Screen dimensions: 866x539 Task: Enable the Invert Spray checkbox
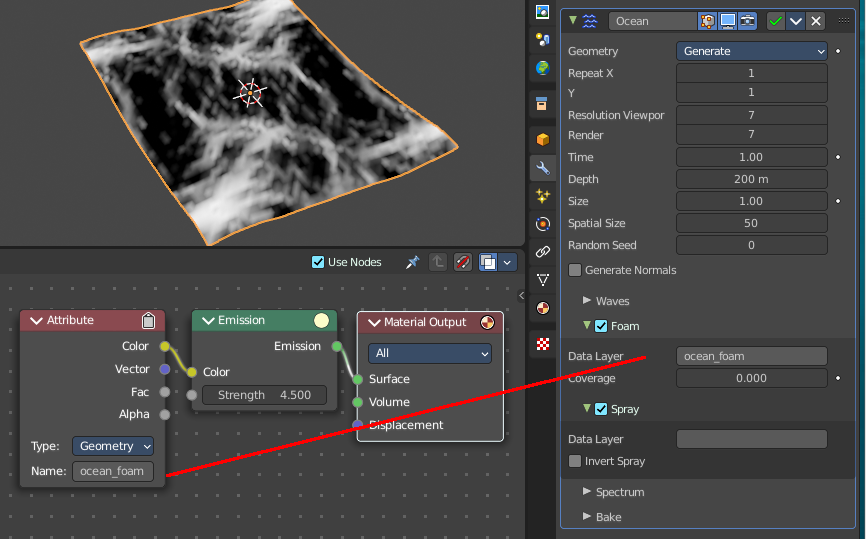575,461
